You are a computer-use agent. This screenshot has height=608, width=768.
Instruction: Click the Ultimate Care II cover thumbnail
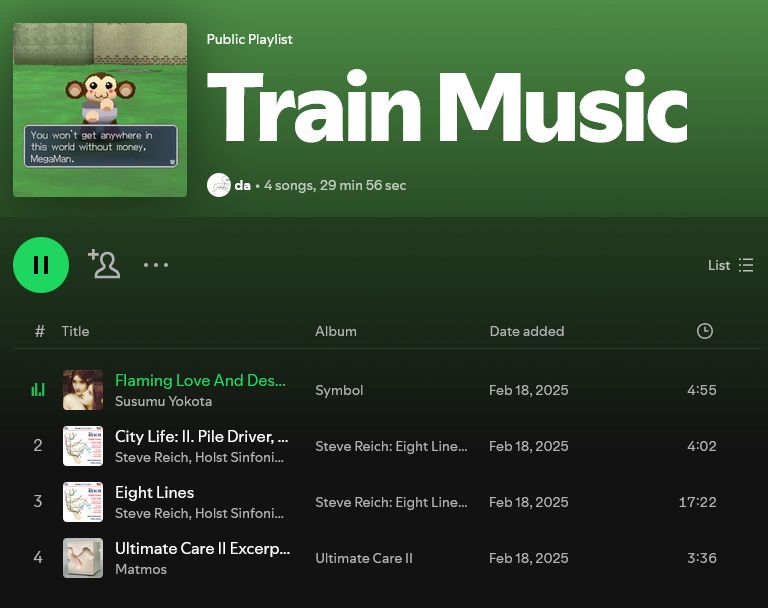click(83, 558)
